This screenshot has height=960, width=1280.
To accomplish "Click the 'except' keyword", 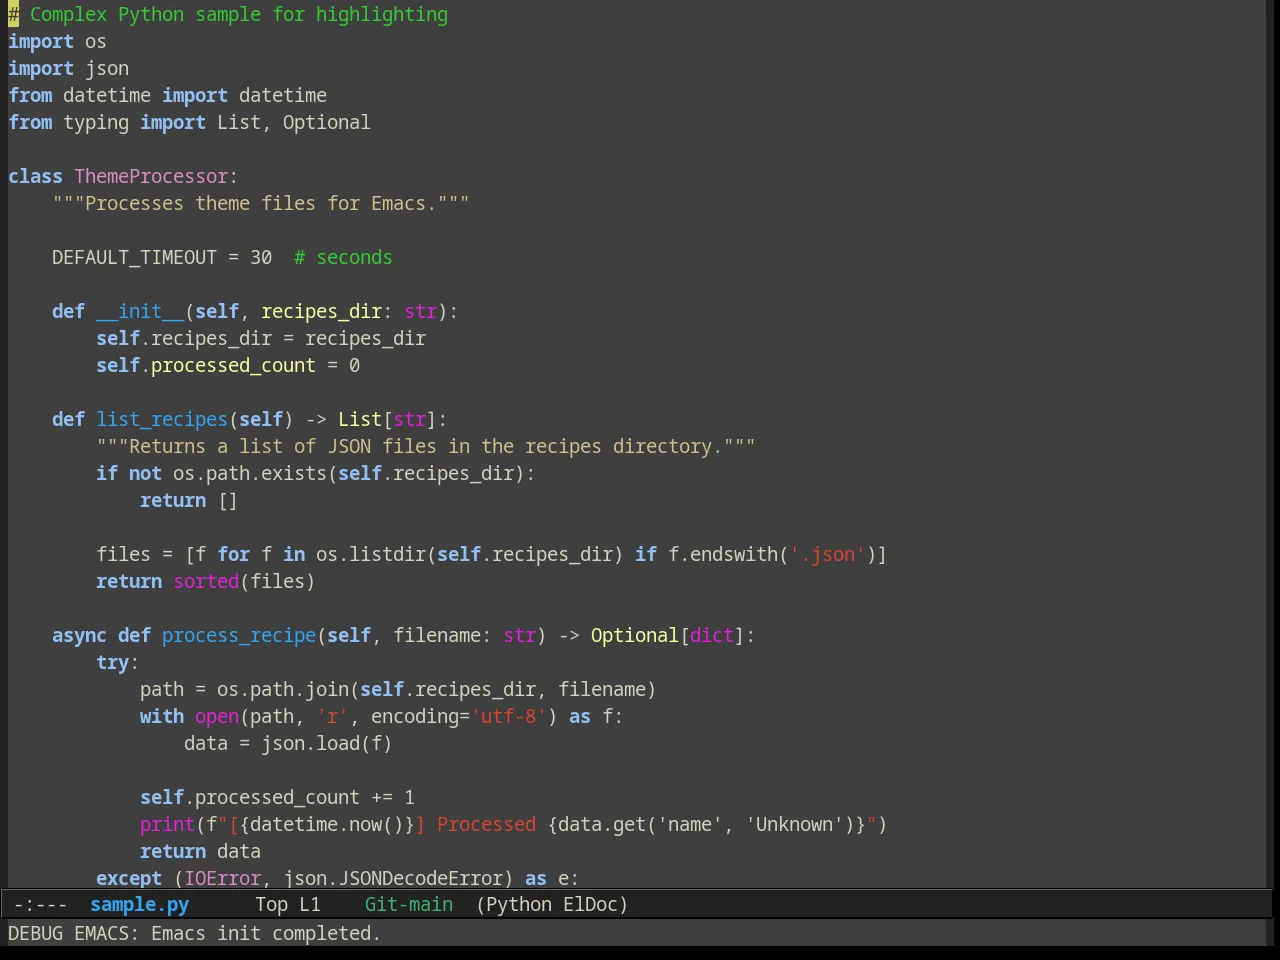I will pos(129,879).
